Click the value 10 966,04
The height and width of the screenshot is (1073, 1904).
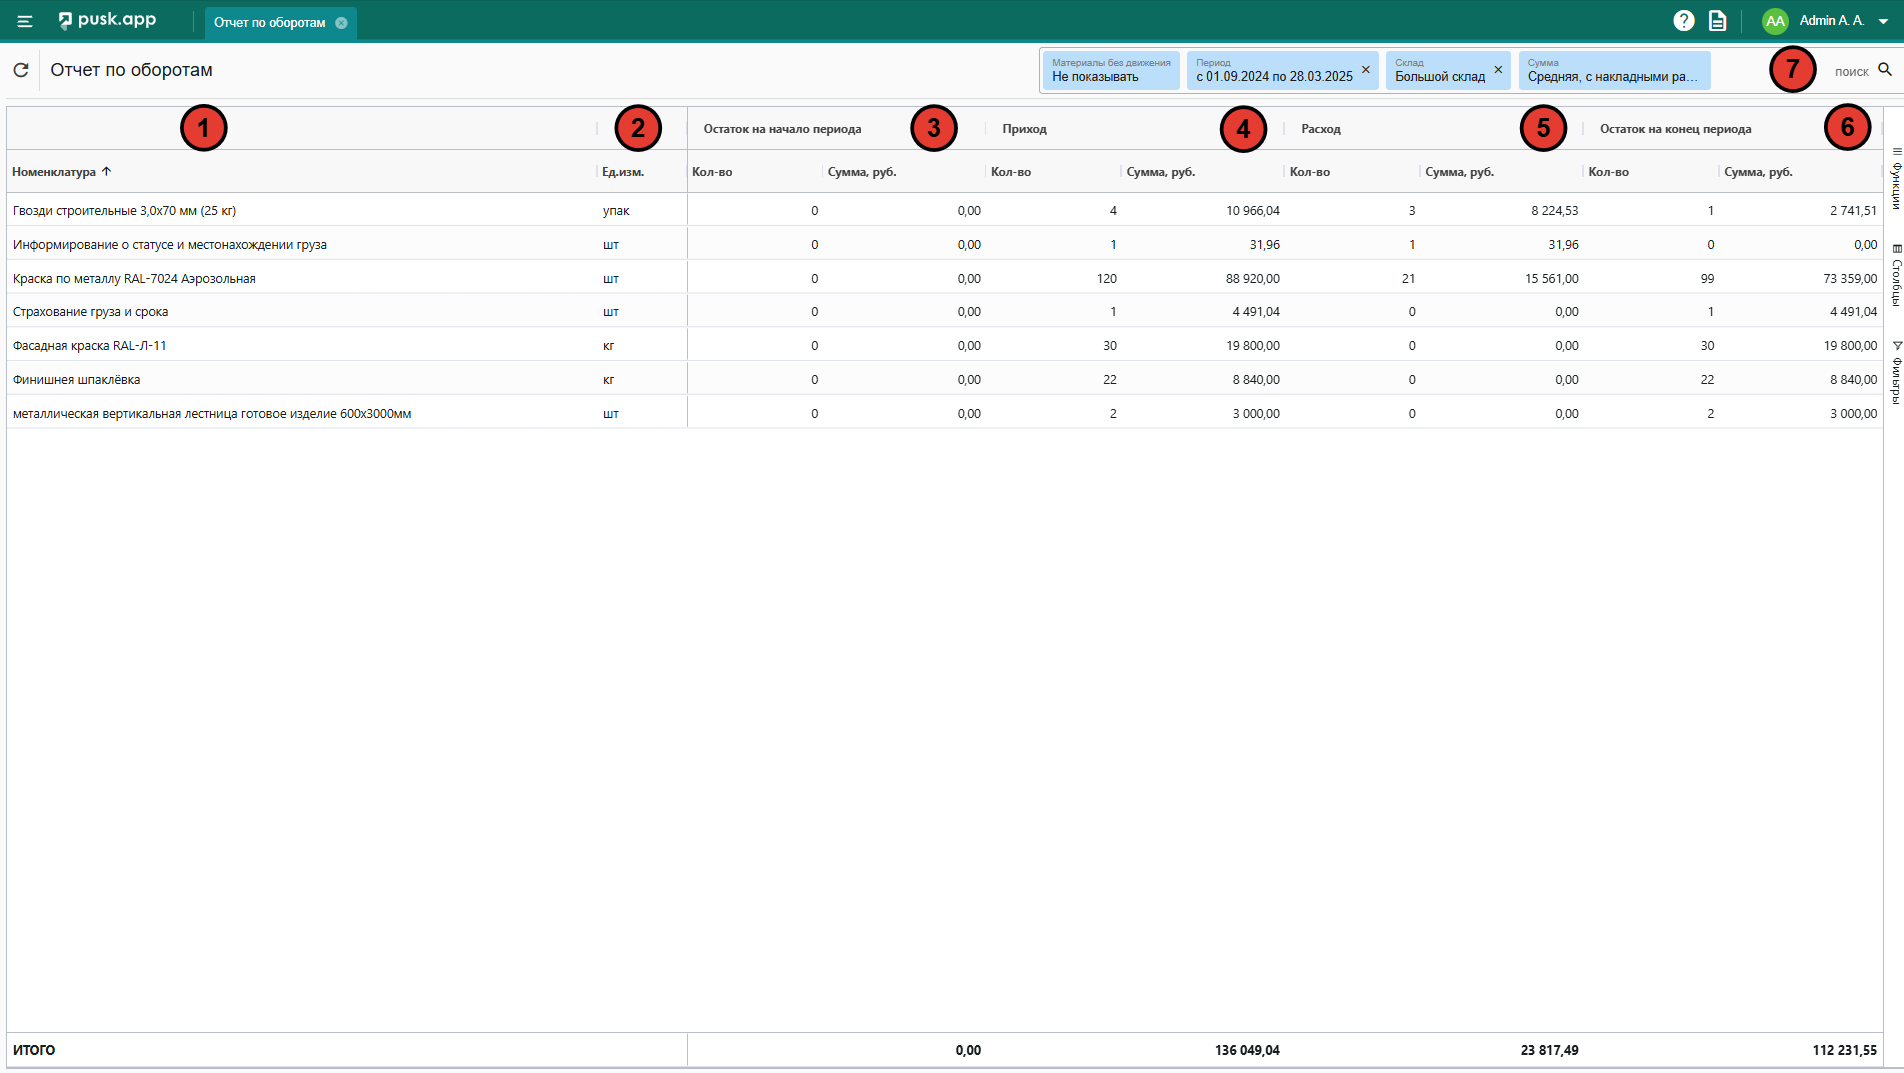coord(1253,210)
